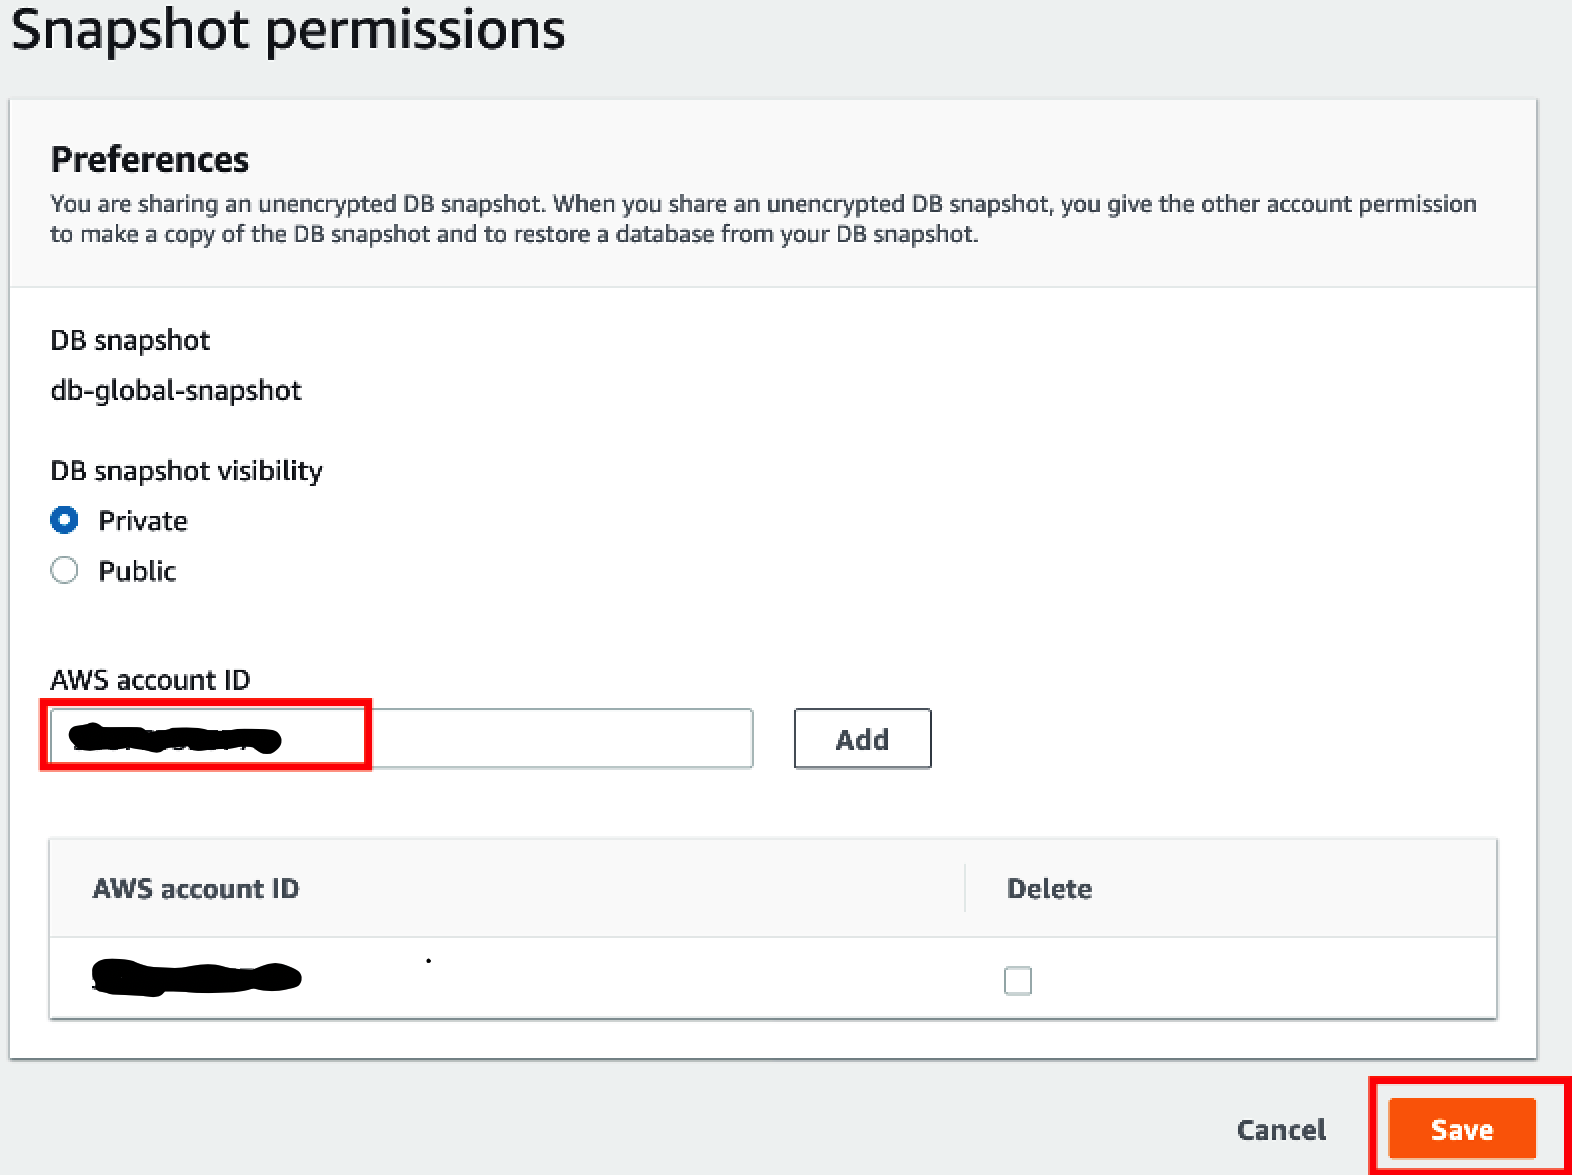Screen dimensions: 1572x1175
Task: Check the Delete checkbox for listed account
Action: click(1017, 980)
